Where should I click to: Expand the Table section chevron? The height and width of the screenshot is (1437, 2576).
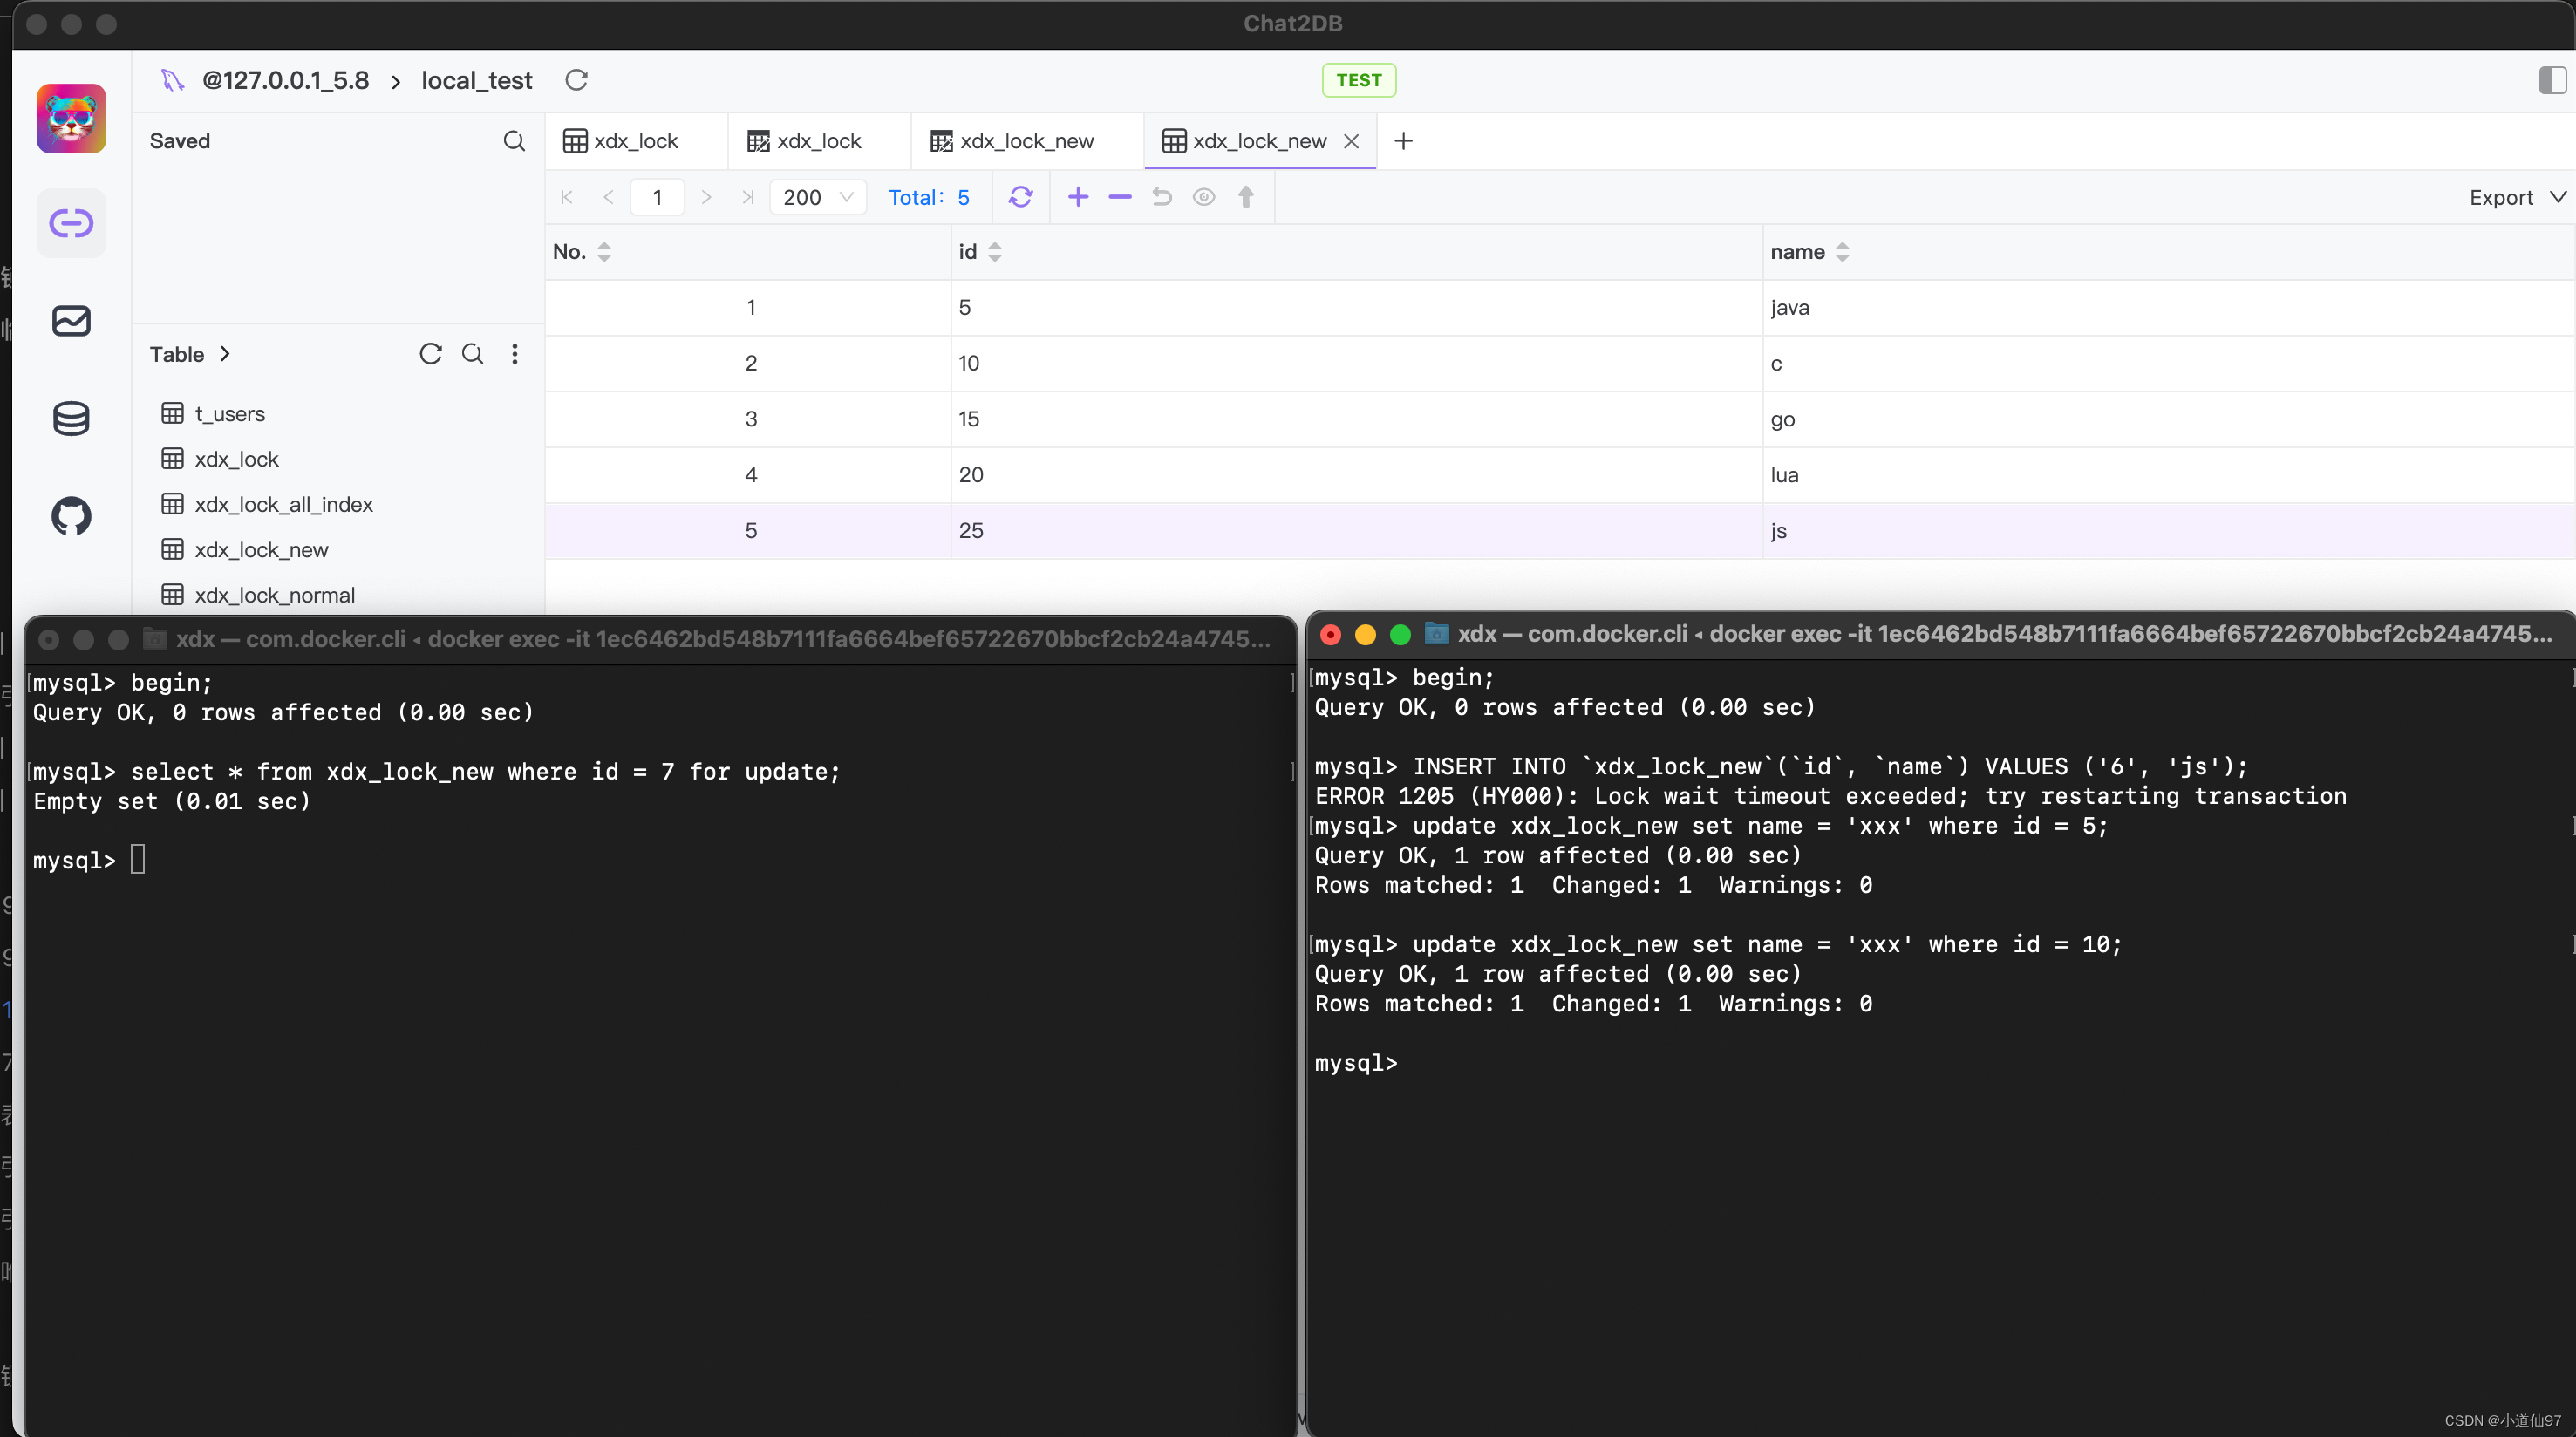click(225, 354)
